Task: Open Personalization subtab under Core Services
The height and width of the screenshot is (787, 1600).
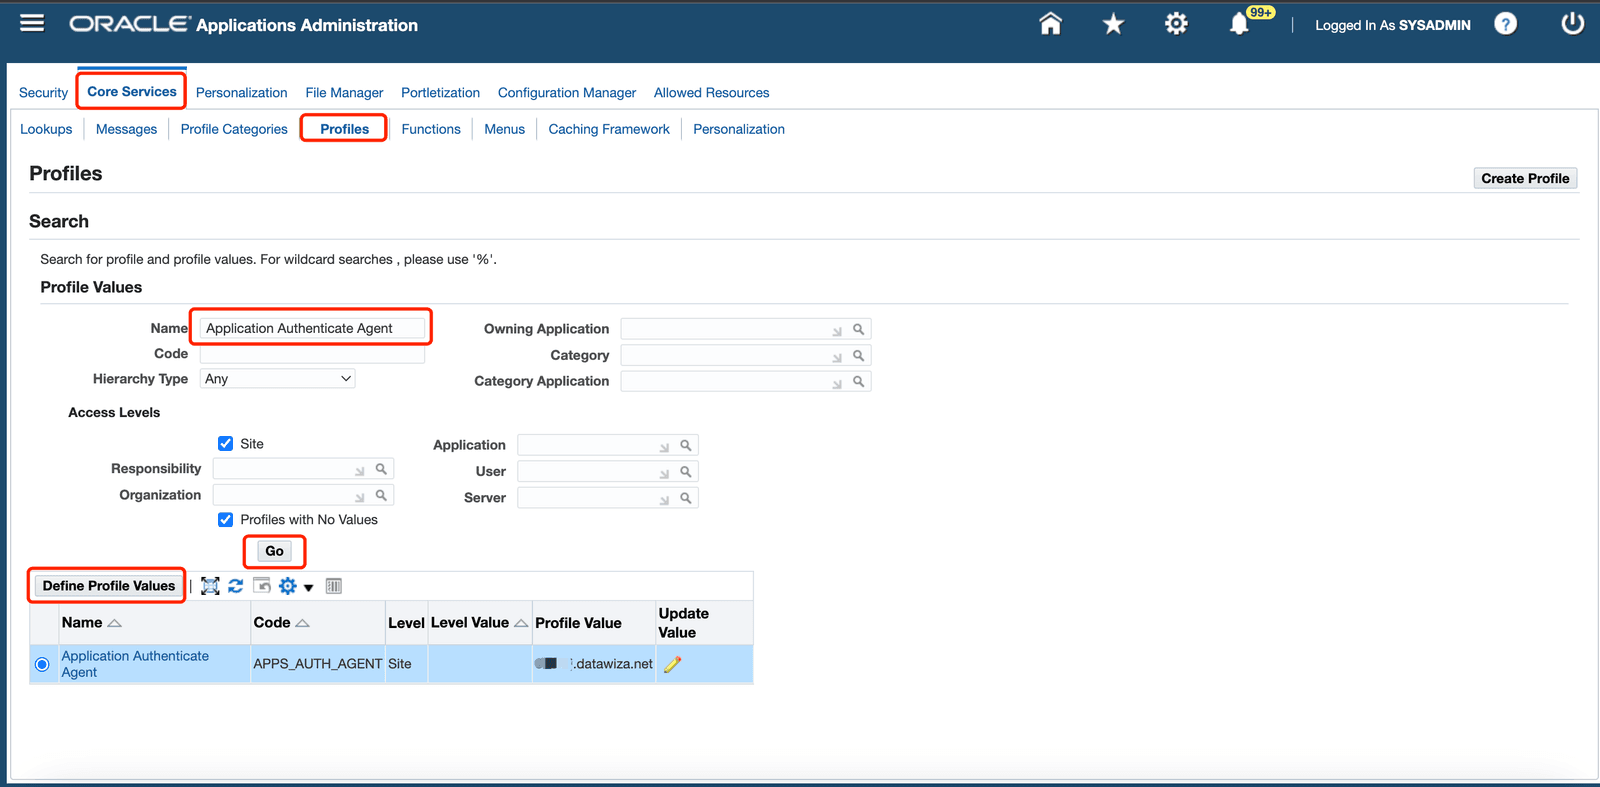Action: pos(739,129)
